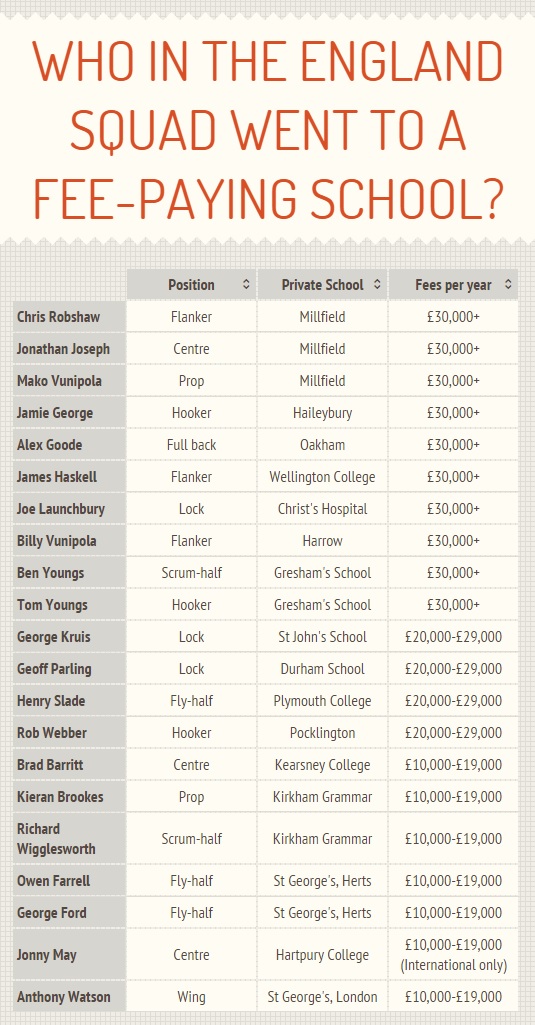Viewport: 535px width, 1025px height.
Task: Sort table by the Position sort arrows
Action: tap(246, 284)
